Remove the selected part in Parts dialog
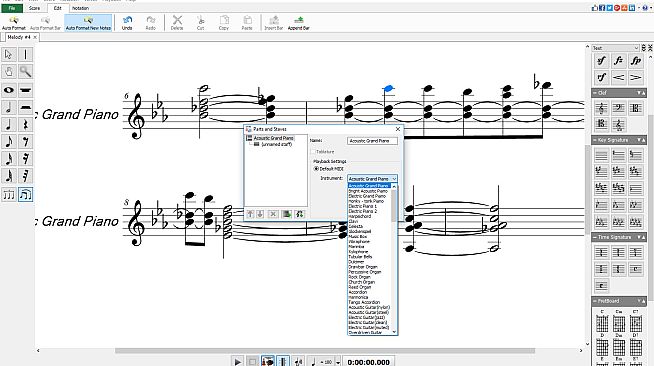 [x=273, y=214]
